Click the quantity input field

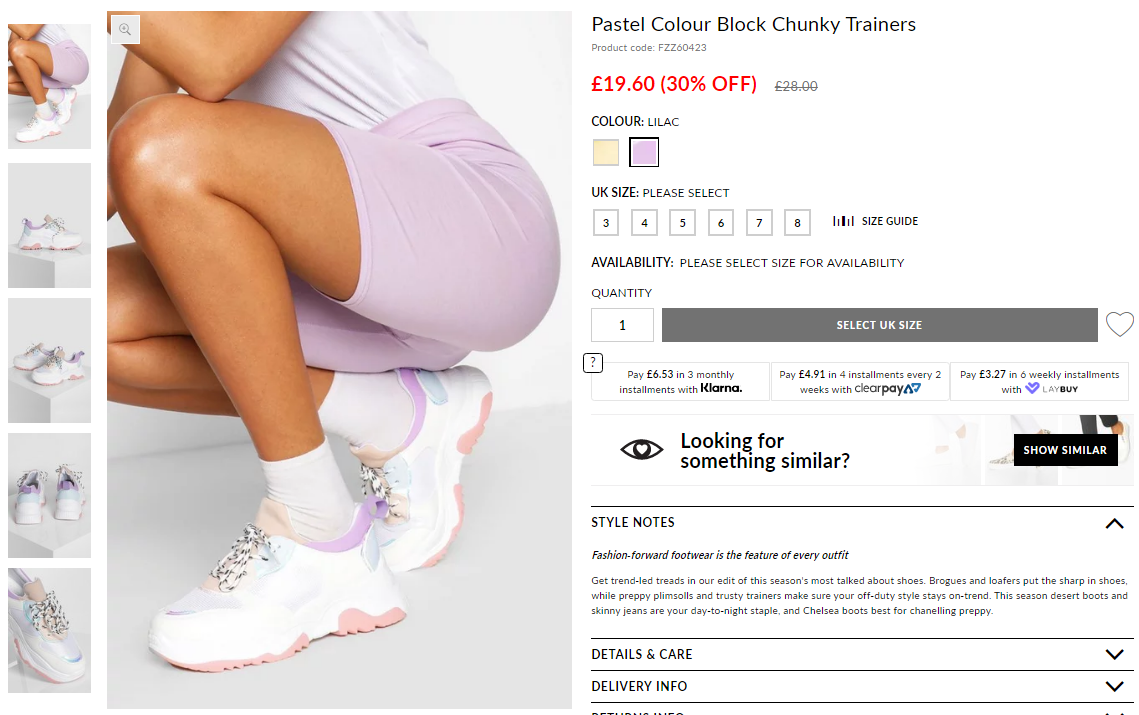(622, 325)
